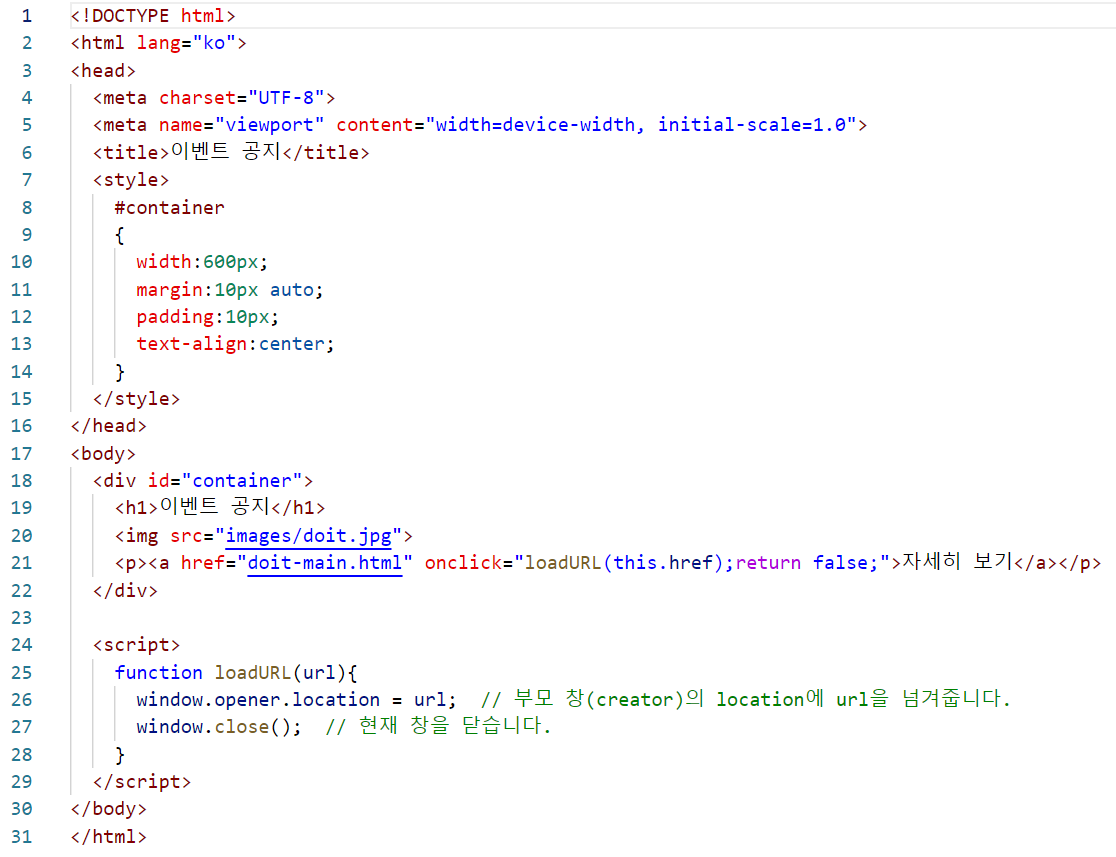Click the closing body tag
Viewport: 1116px width, 857px height.
pyautogui.click(x=109, y=809)
